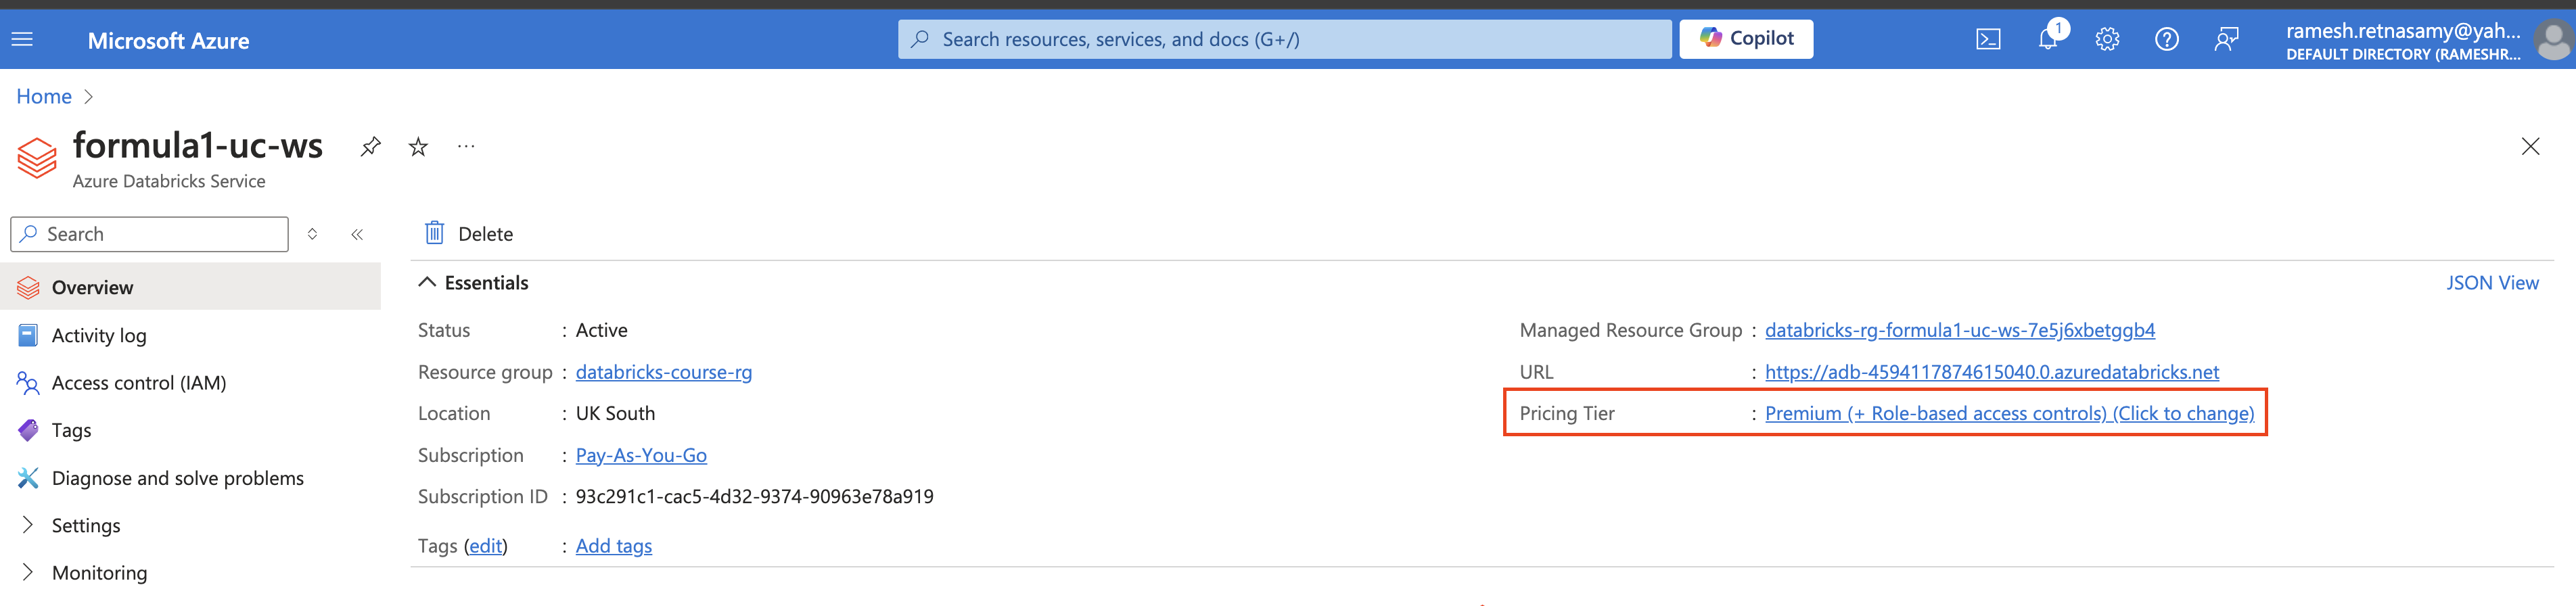
Task: Click the Delete button label
Action: [485, 234]
